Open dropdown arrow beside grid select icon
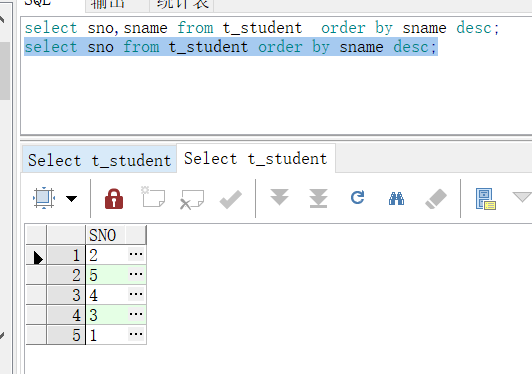 click(71, 199)
